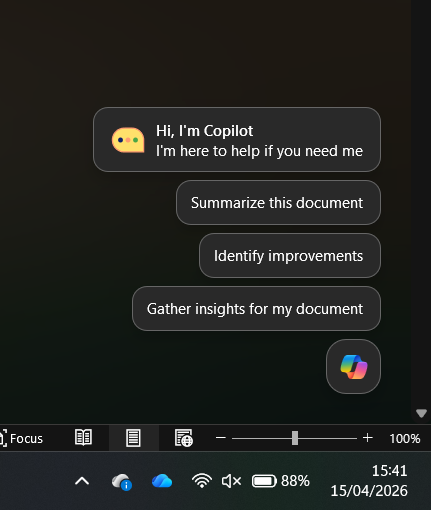
Task: Click the zoom slider handle
Action: 295,438
